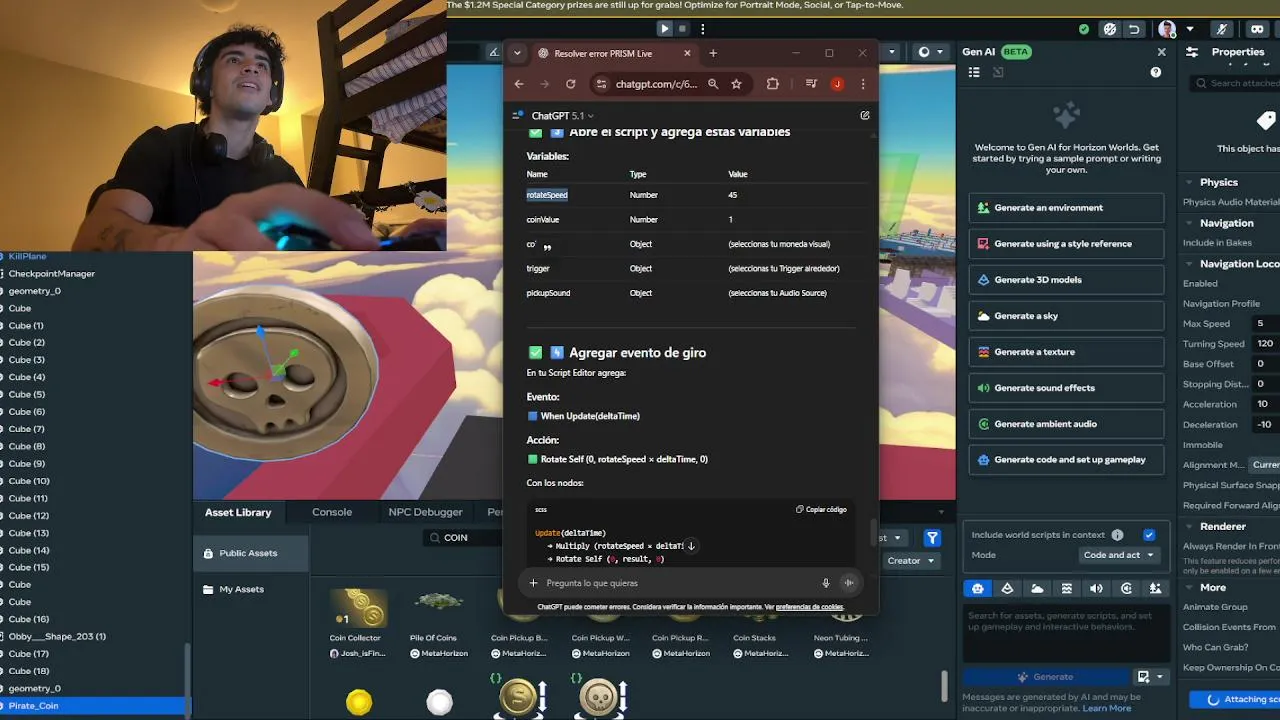Select the ambient audio mode icon
The image size is (1280, 720).
[1126, 589]
